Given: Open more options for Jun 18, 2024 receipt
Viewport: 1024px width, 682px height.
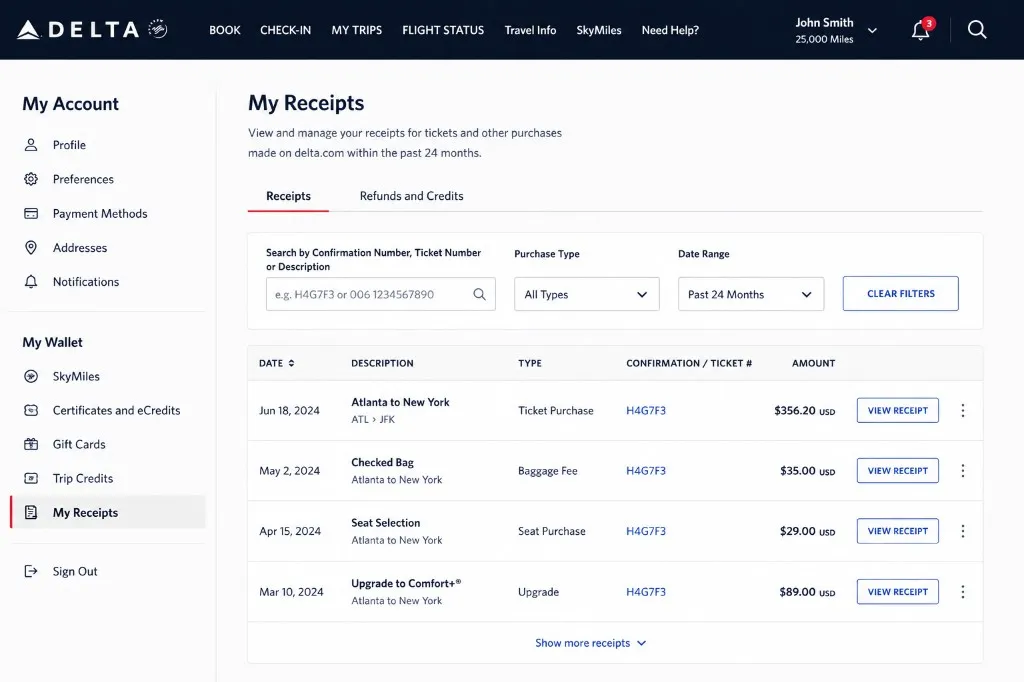Looking at the screenshot, I should (x=963, y=410).
